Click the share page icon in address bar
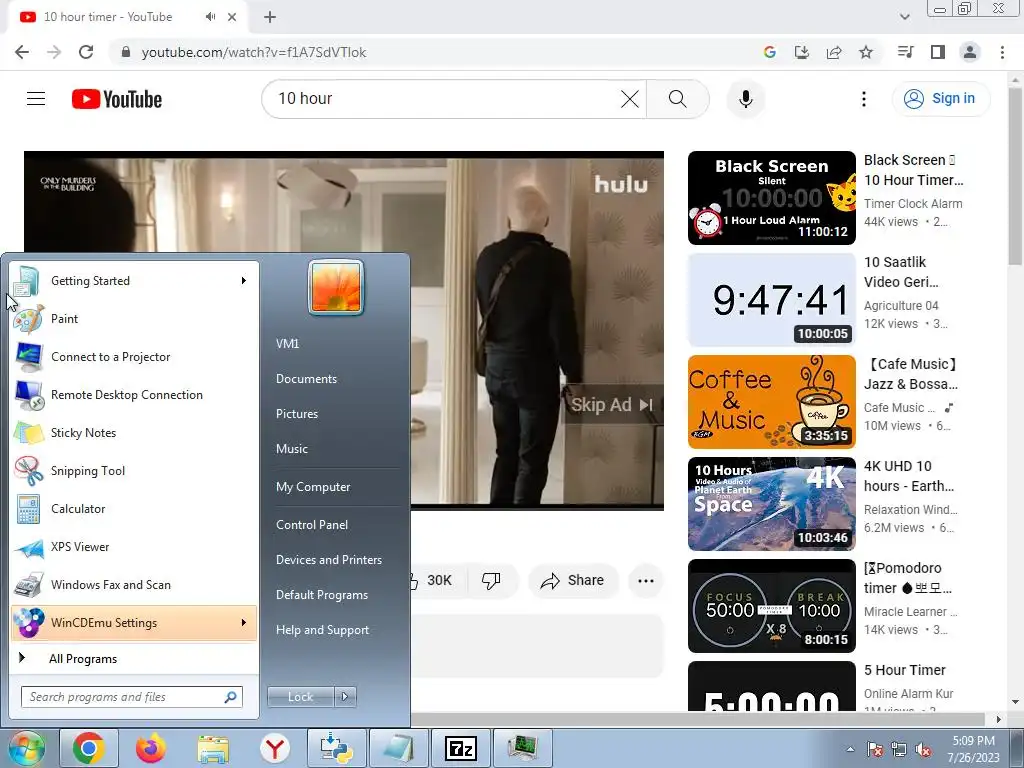Screen dimensions: 1024x768 coord(834,52)
